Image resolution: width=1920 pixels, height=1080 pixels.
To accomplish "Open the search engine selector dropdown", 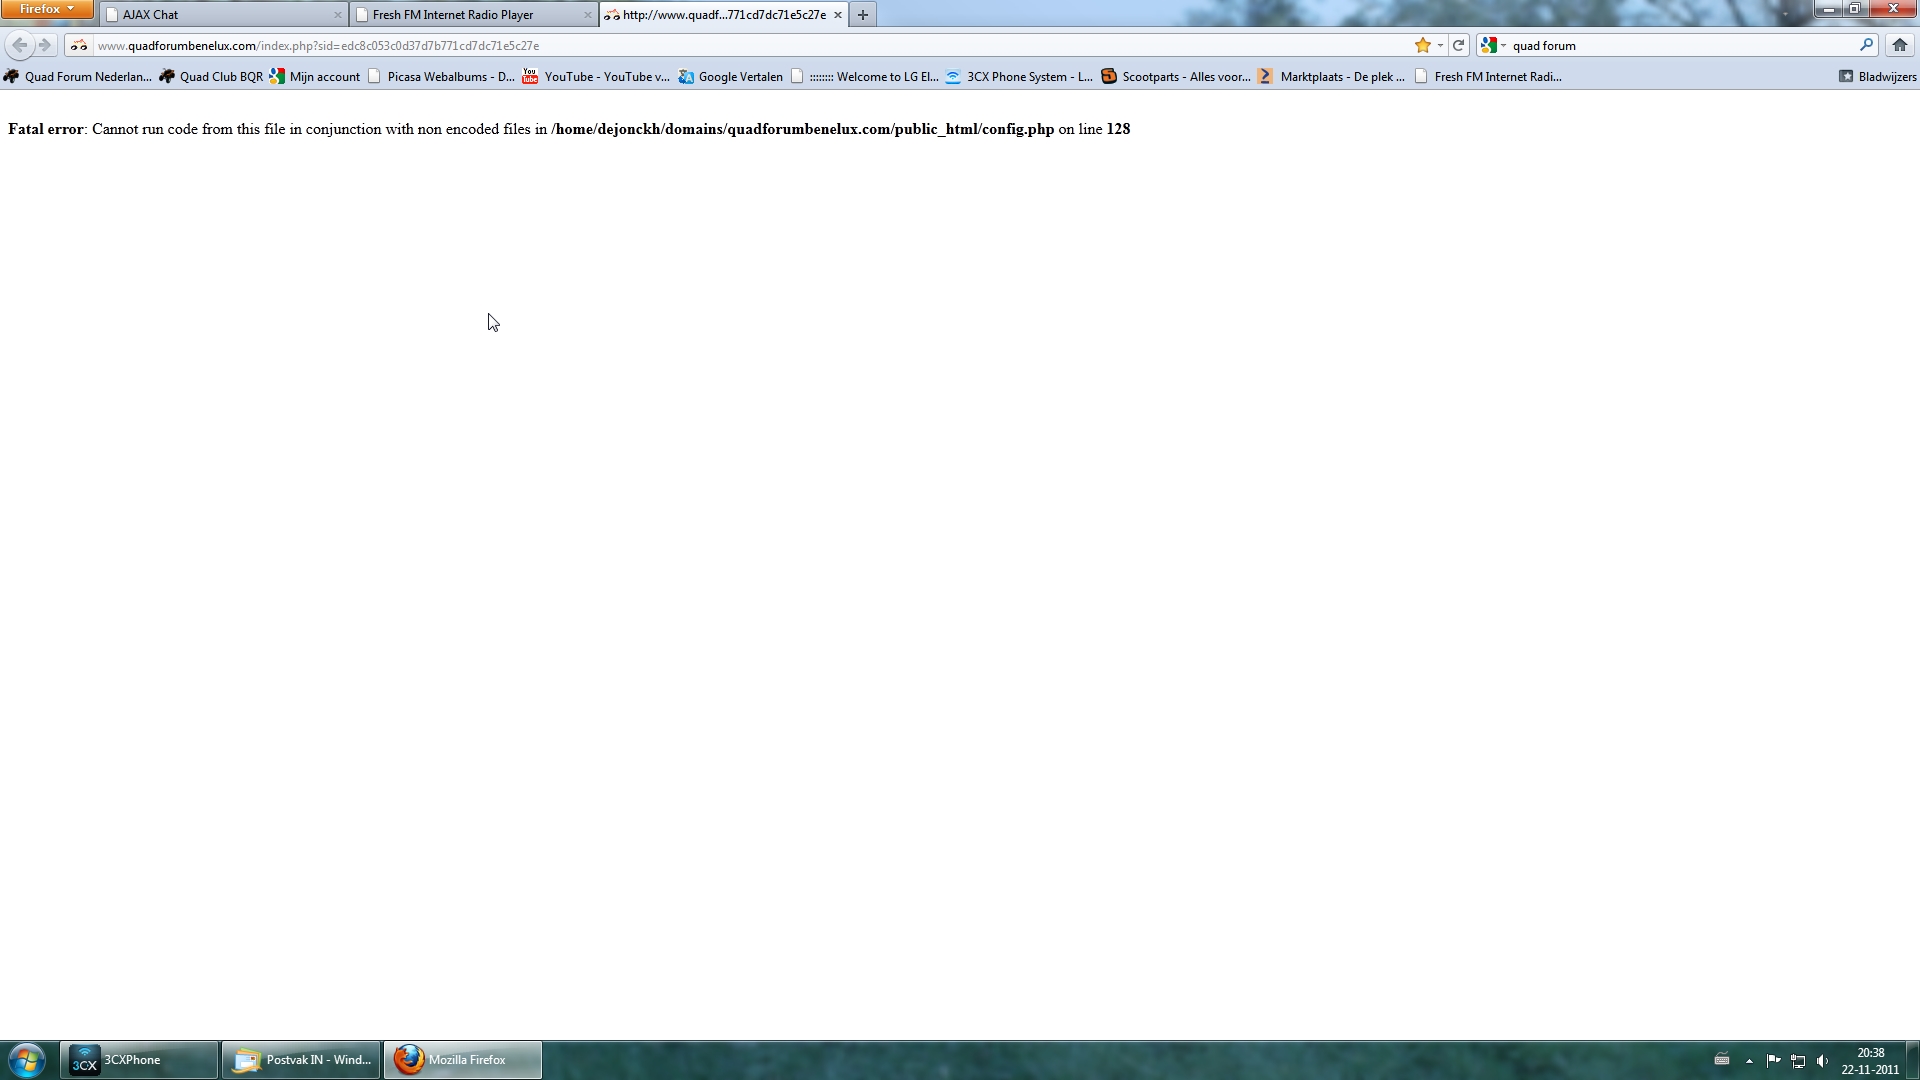I will pyautogui.click(x=1493, y=45).
